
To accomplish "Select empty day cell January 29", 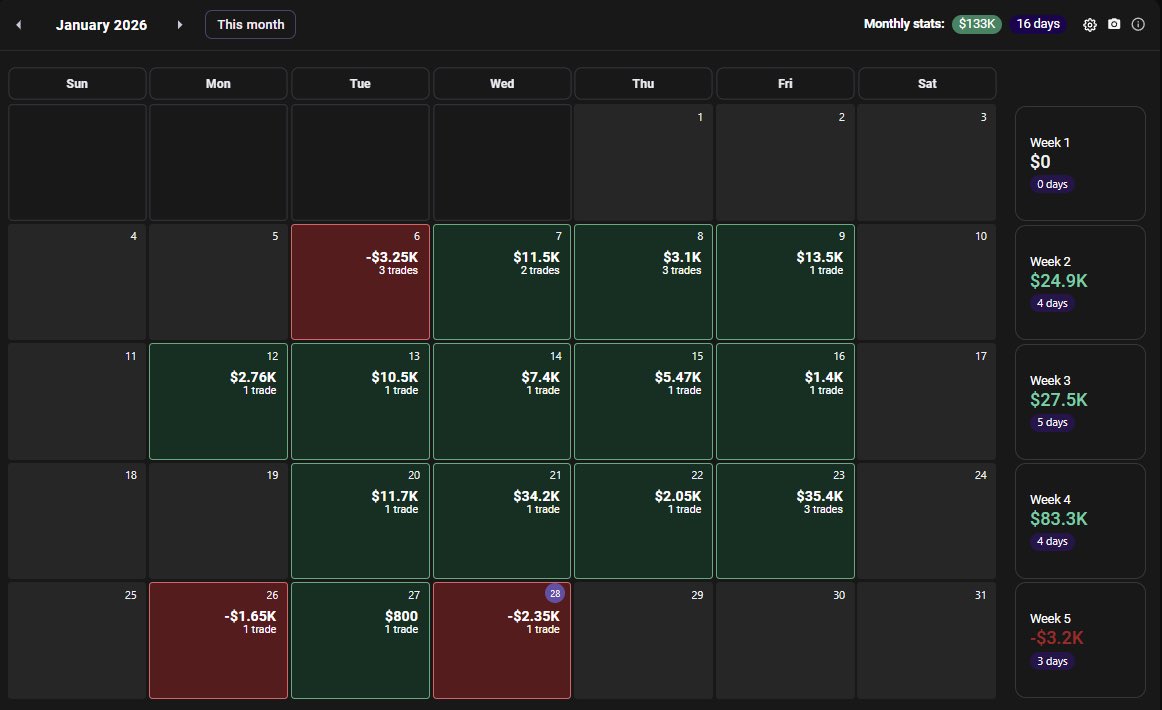I will point(643,640).
